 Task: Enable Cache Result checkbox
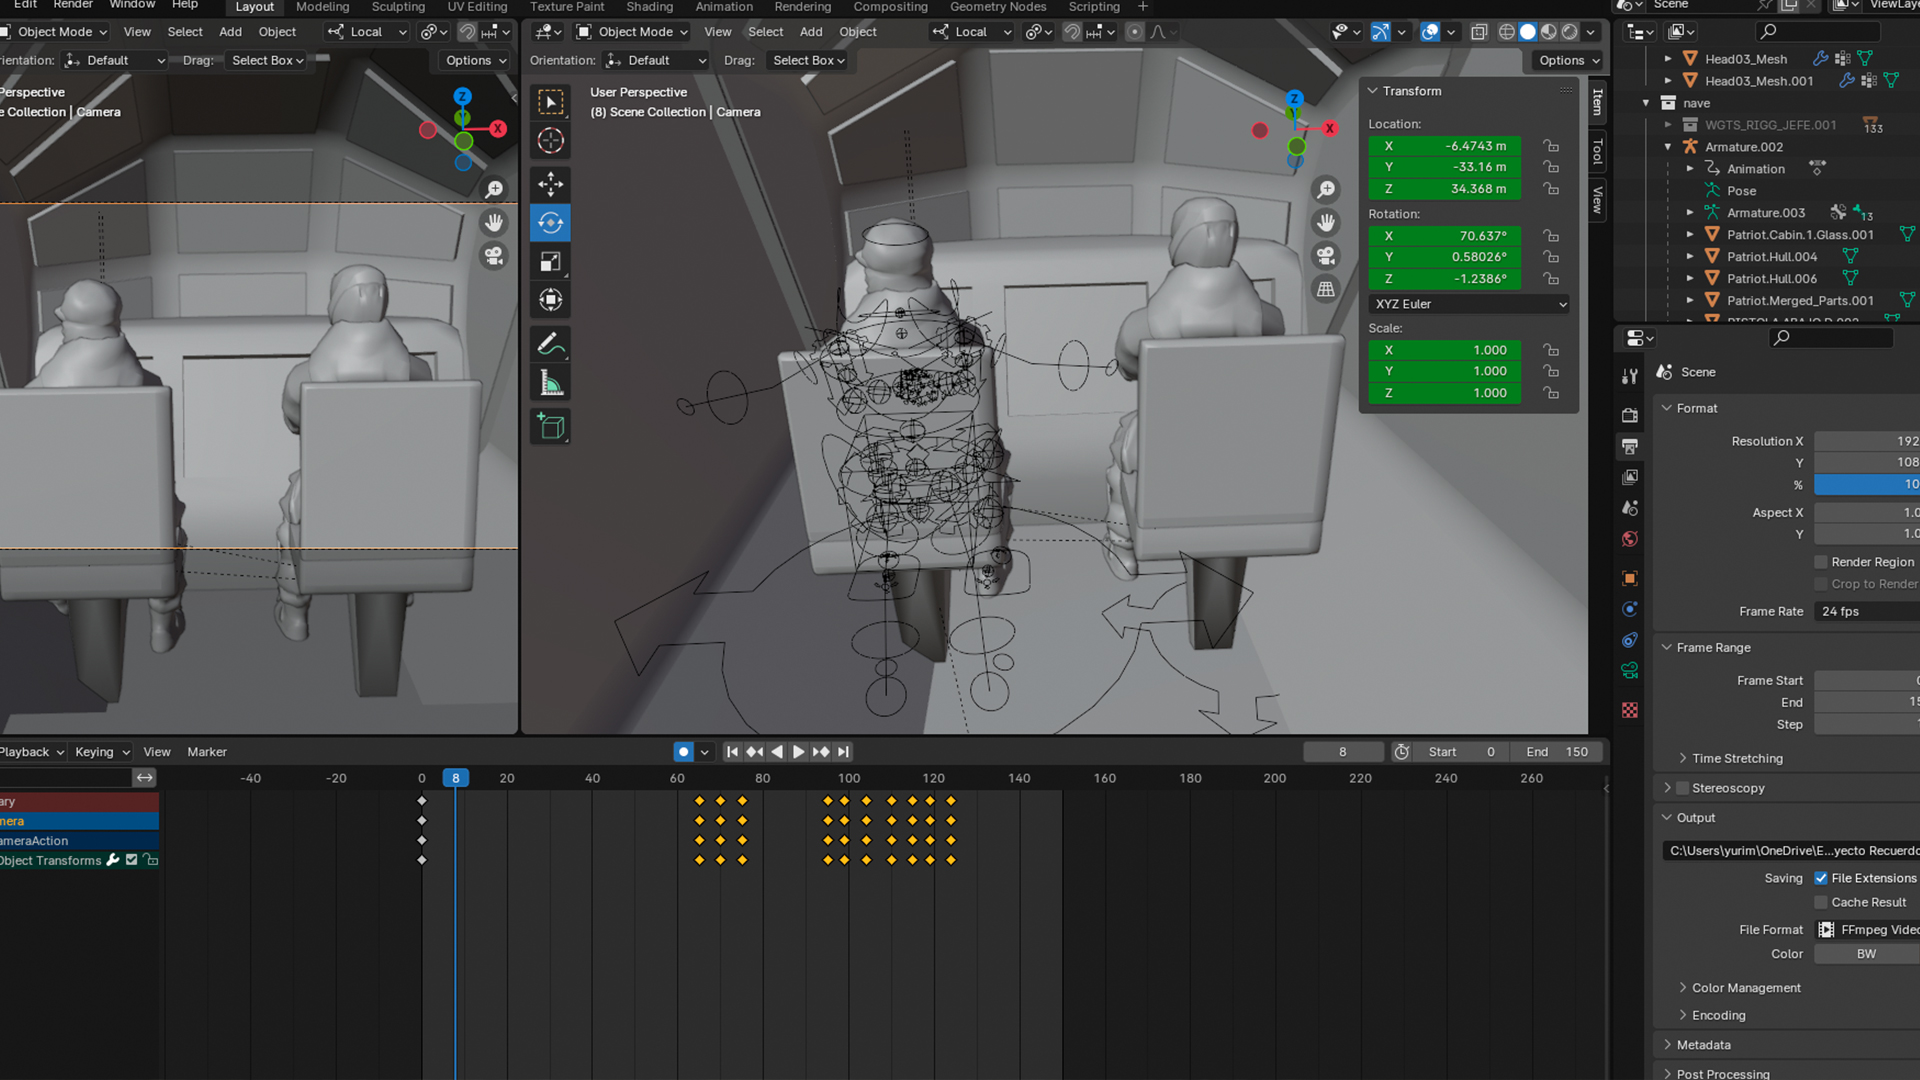click(x=1821, y=902)
